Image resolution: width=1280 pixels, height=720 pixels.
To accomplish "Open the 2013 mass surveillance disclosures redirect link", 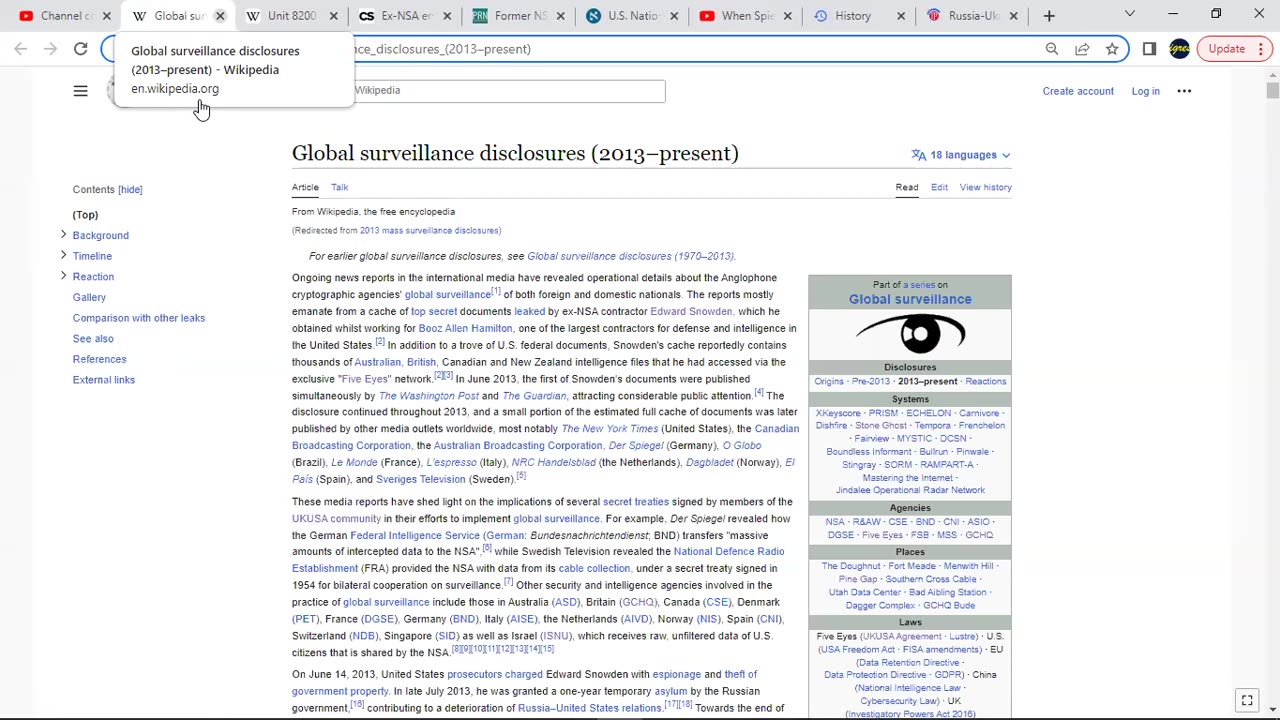I will 429,230.
